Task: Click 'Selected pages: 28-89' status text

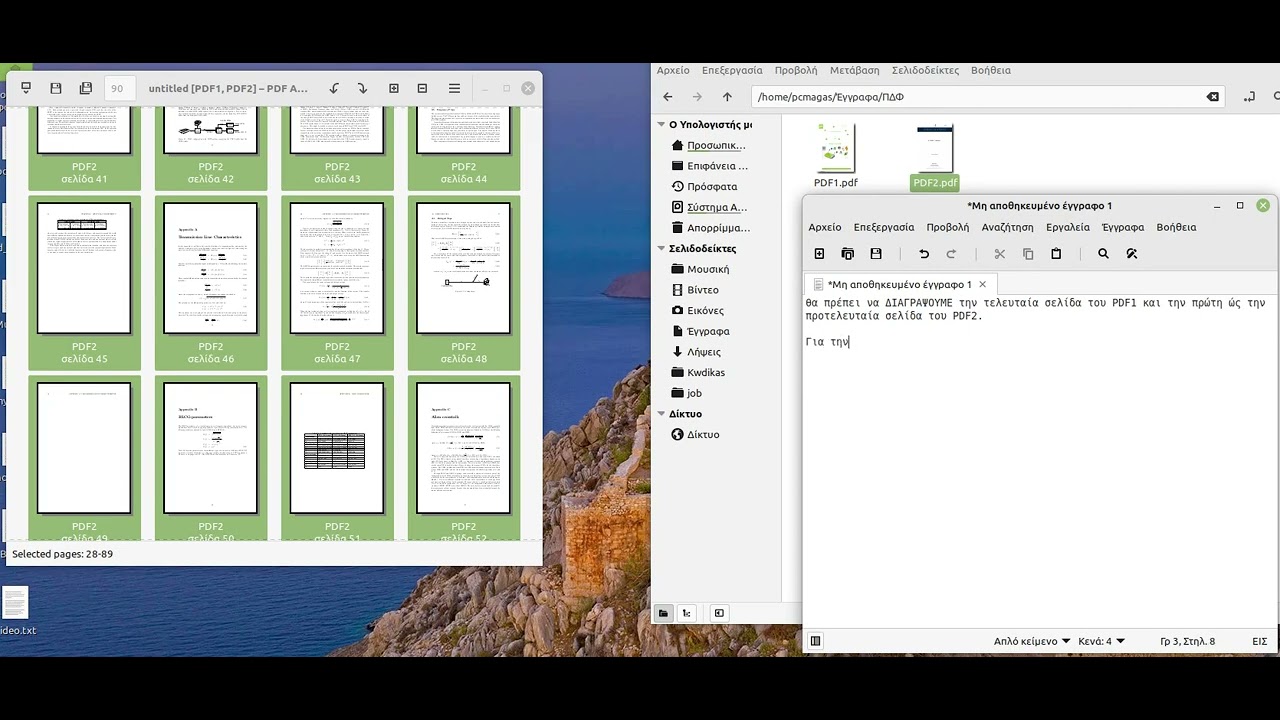Action: (x=62, y=554)
